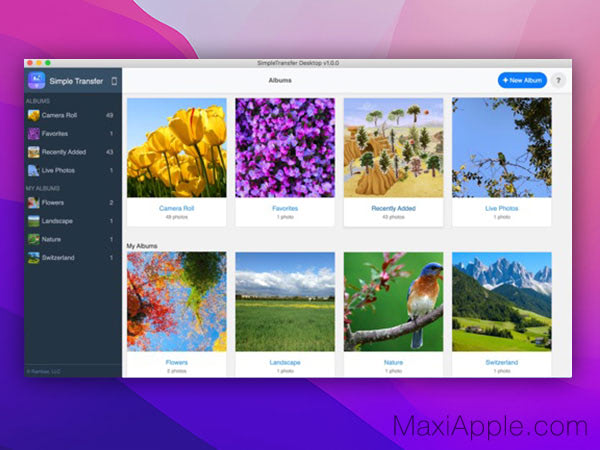The image size is (600, 450).
Task: Open the Landscape green field cover
Action: [x=285, y=302]
